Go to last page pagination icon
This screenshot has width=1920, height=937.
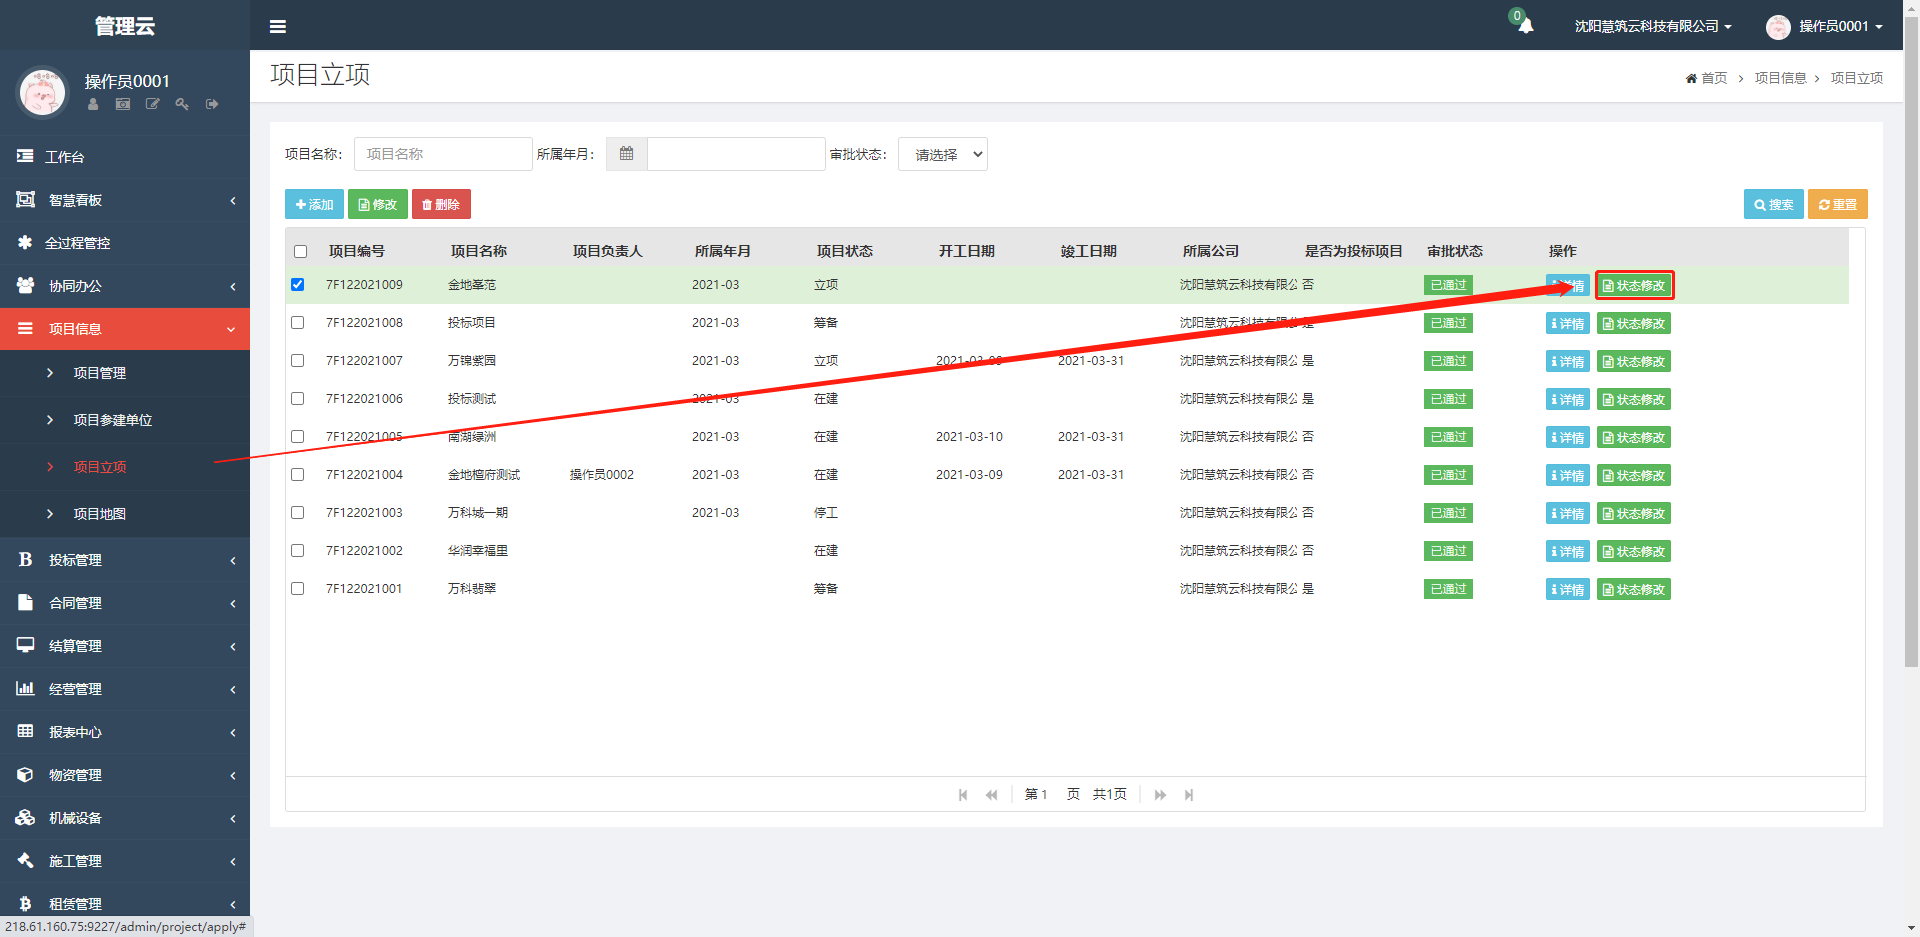[1189, 795]
